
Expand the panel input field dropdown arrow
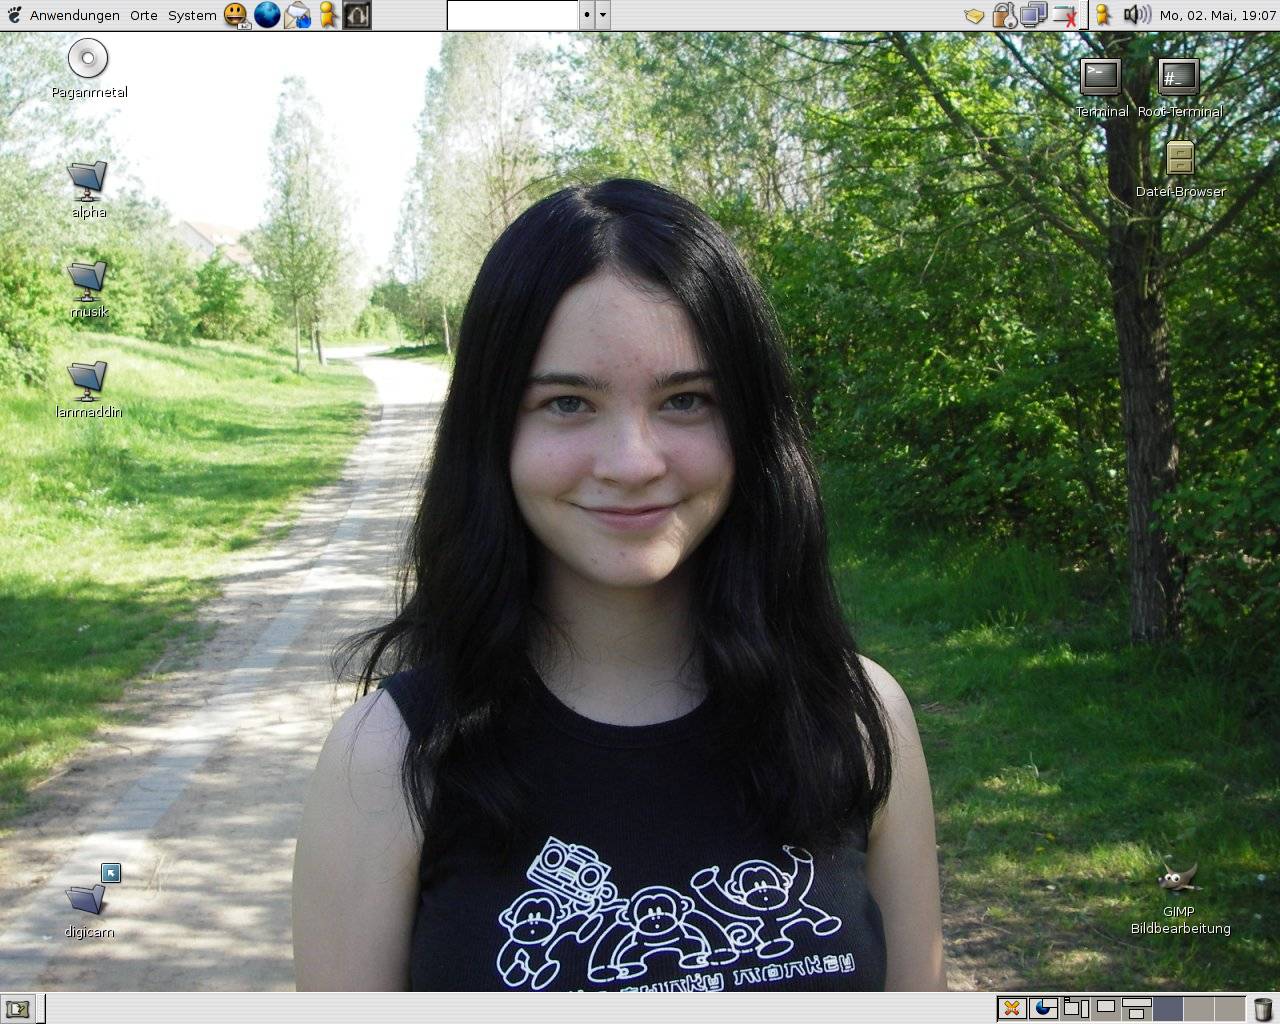pyautogui.click(x=603, y=15)
